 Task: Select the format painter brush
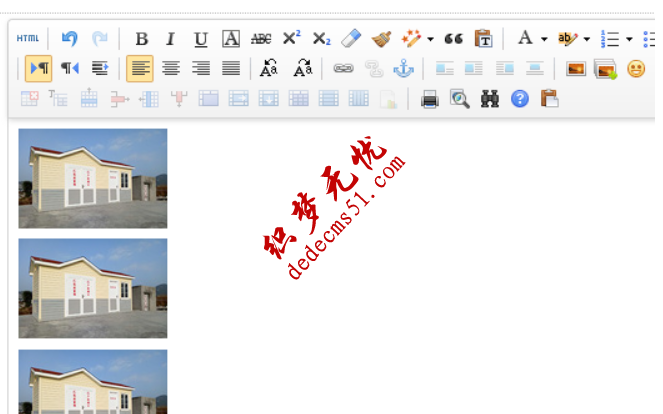click(x=381, y=39)
